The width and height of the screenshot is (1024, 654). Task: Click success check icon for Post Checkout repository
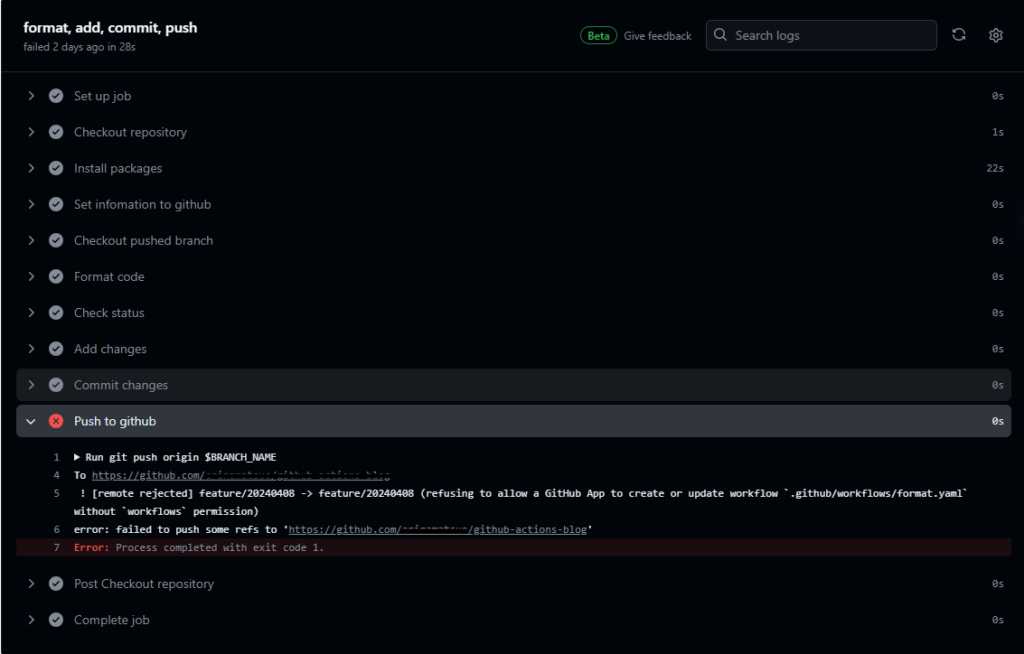56,584
